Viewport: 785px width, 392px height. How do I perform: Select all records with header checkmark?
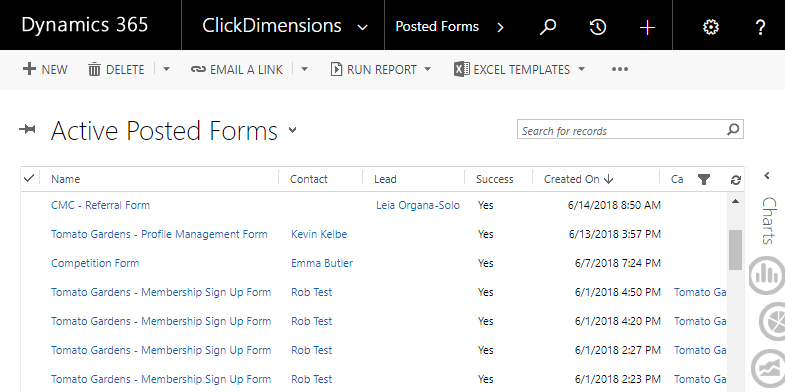(29, 178)
